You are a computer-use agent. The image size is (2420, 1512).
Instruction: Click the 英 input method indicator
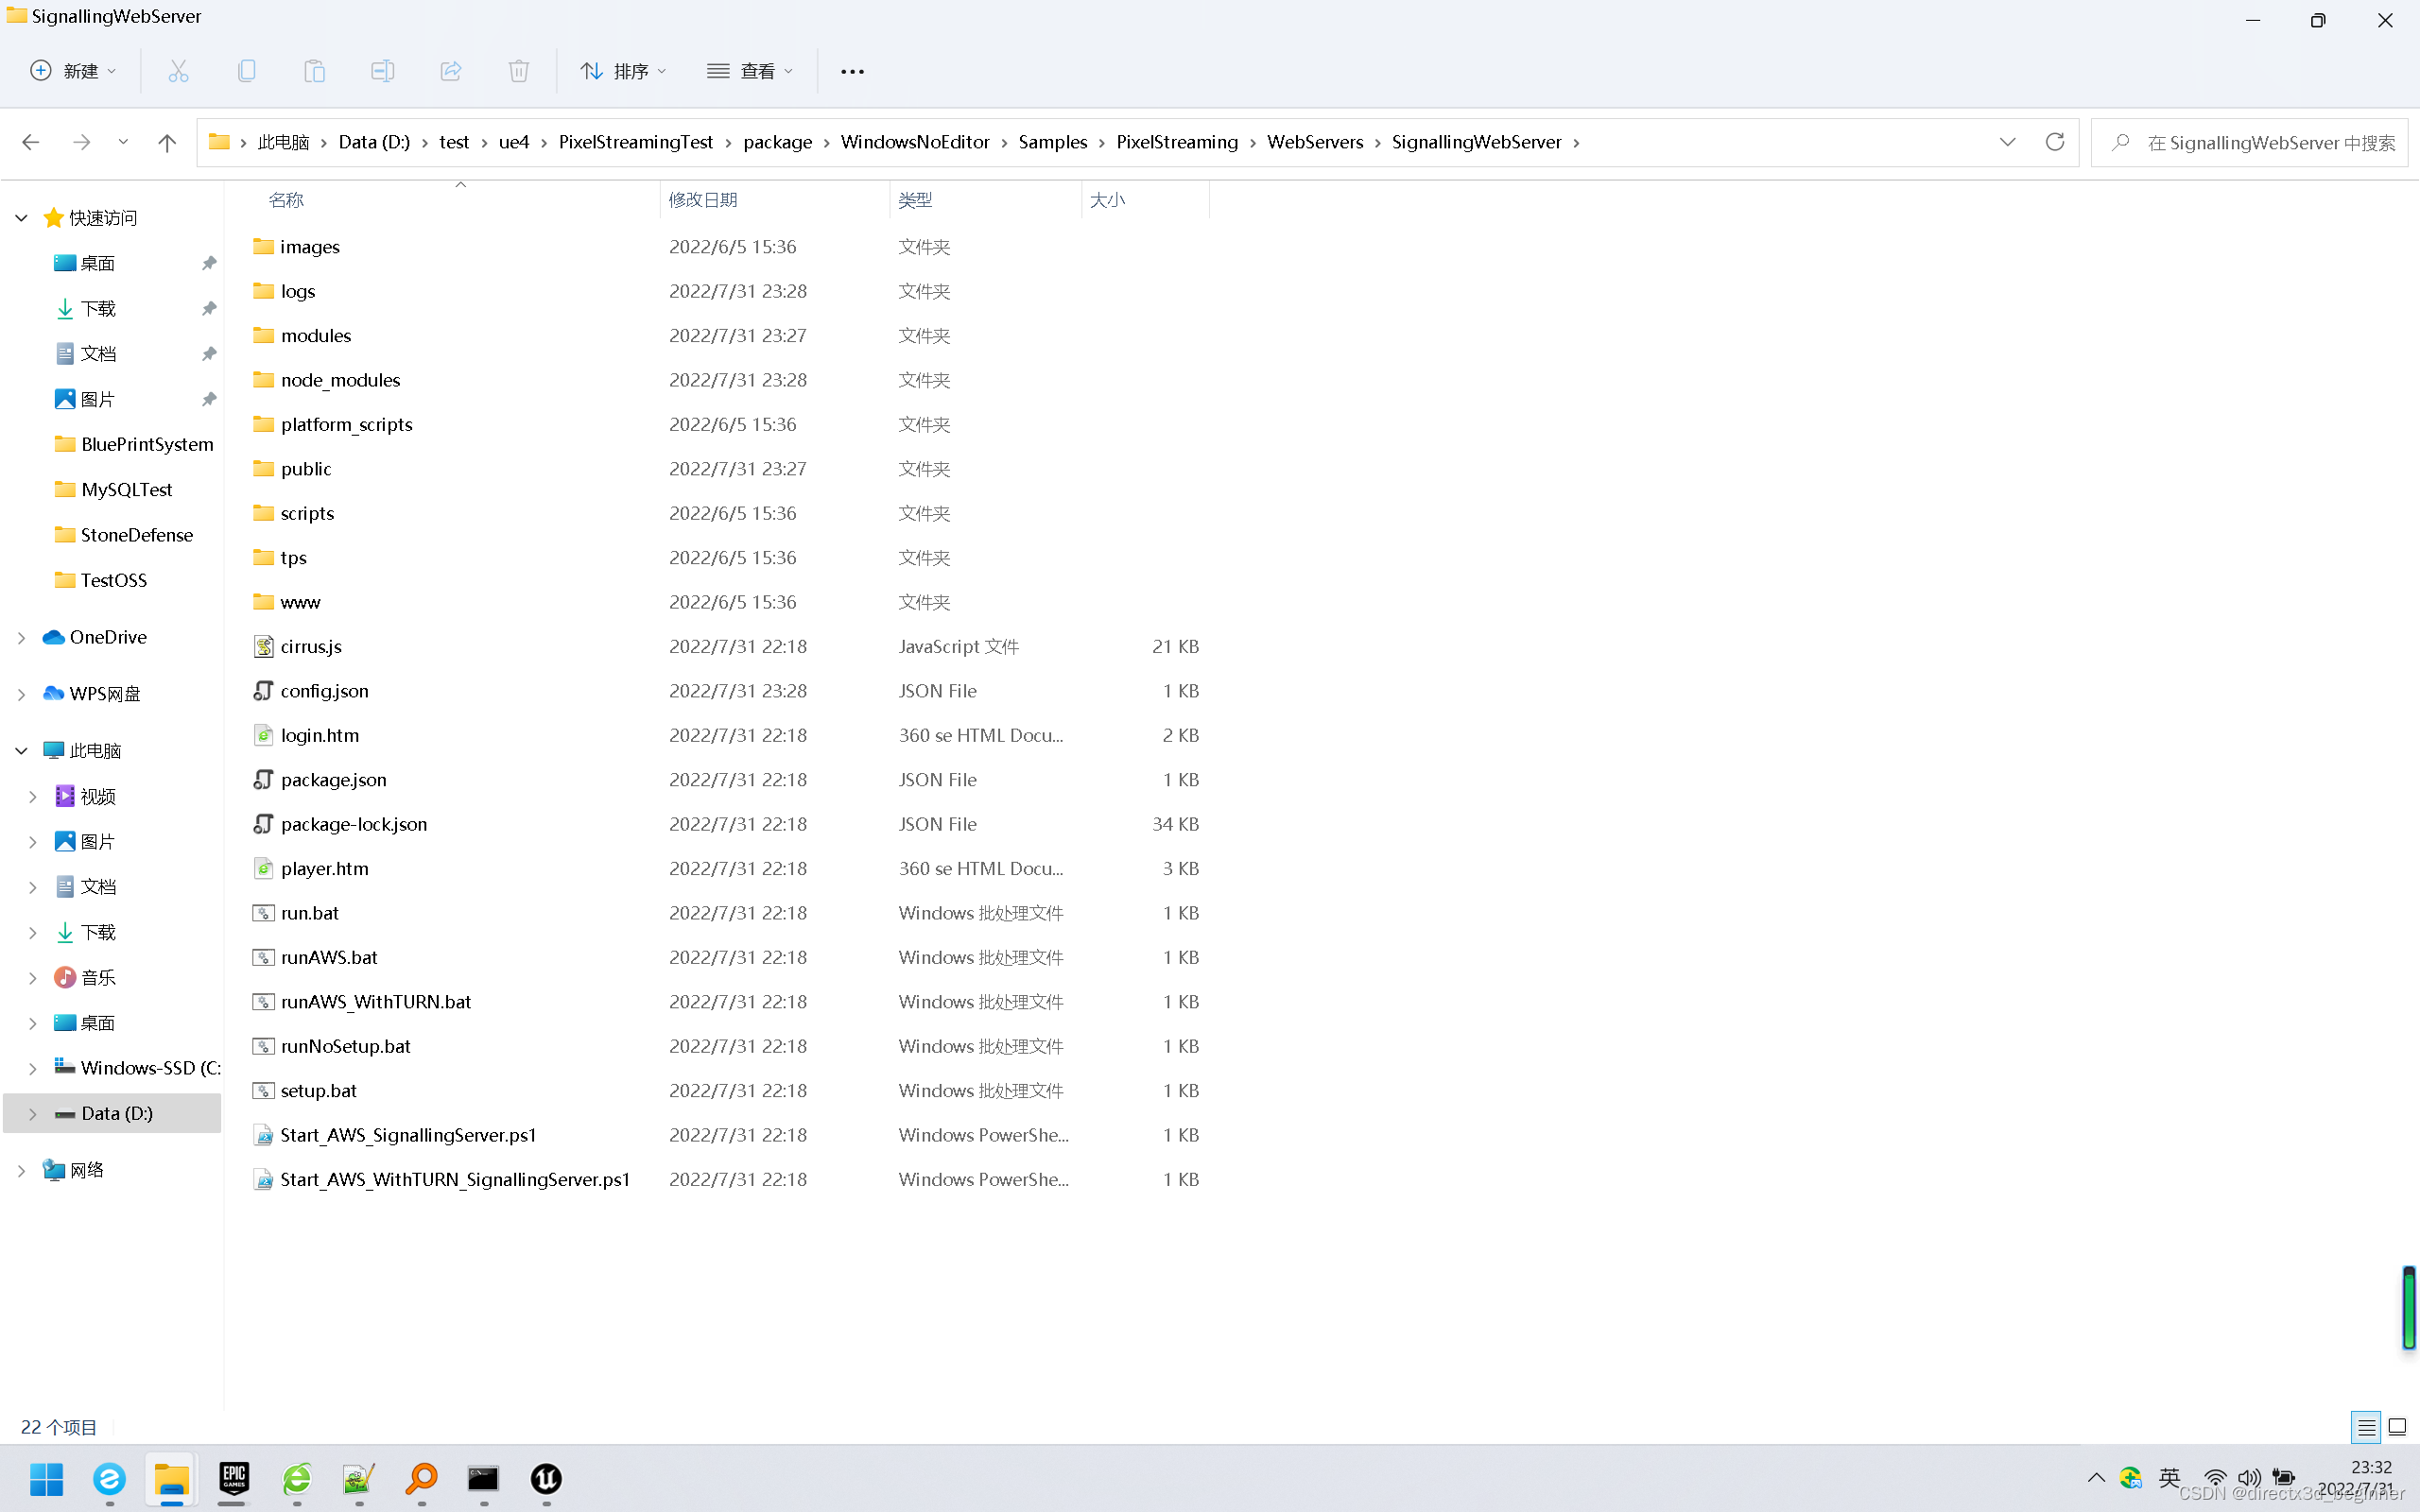pyautogui.click(x=2169, y=1478)
